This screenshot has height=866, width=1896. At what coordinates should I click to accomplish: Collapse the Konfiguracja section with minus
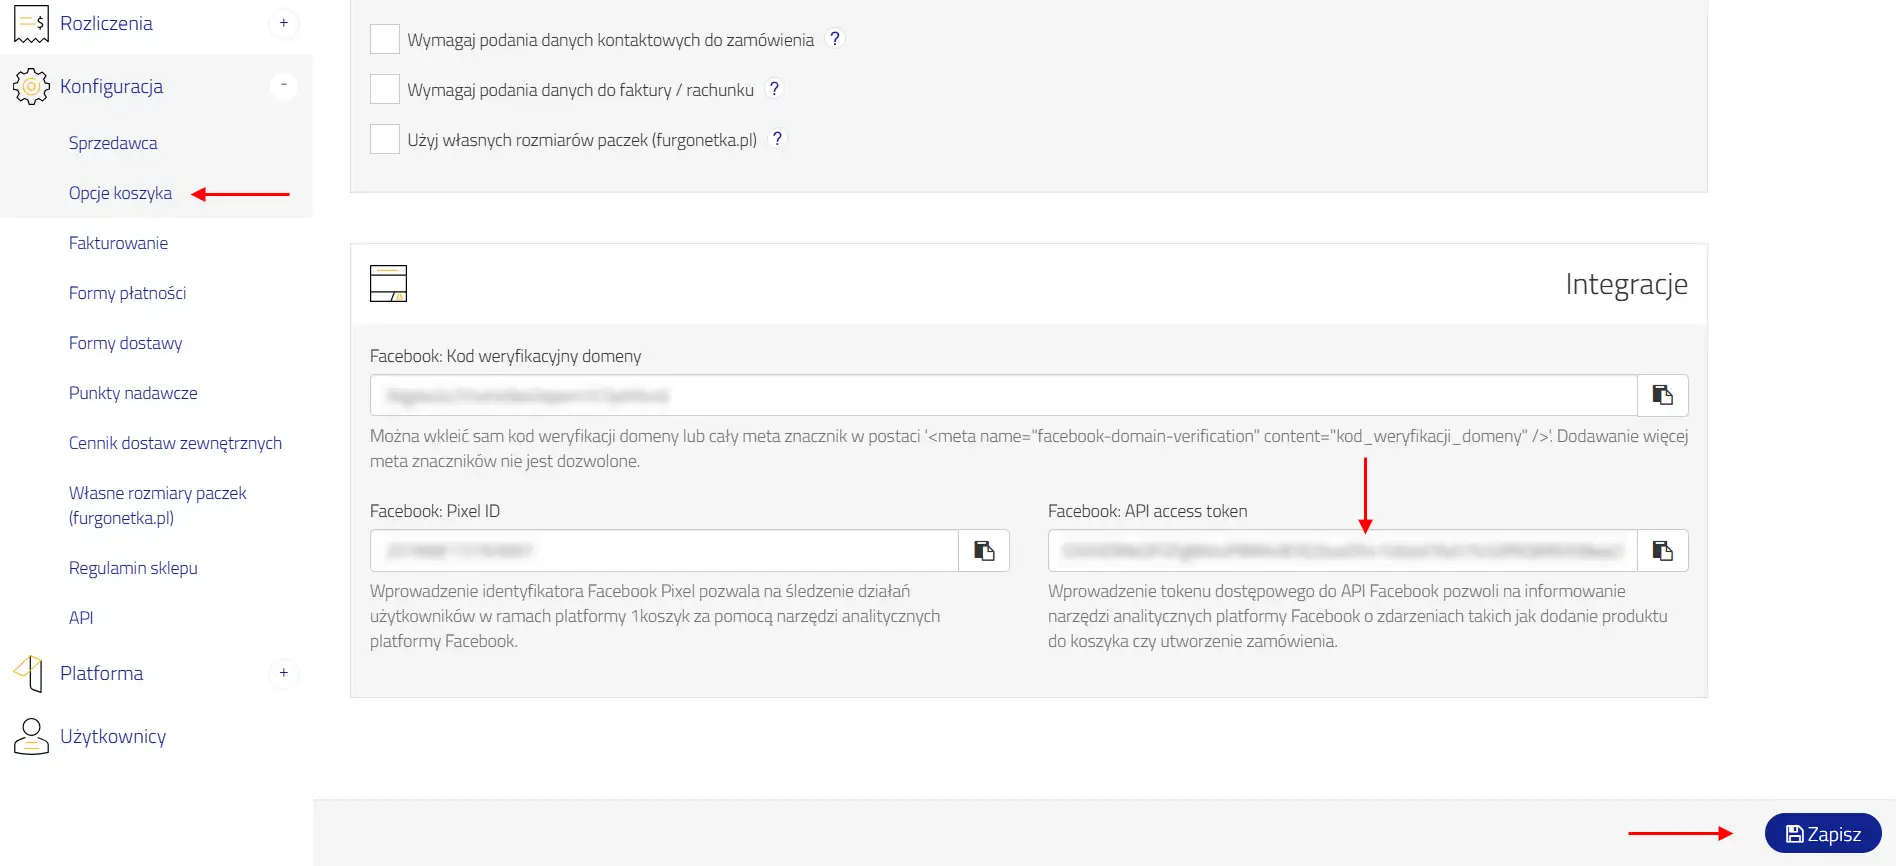coord(284,86)
